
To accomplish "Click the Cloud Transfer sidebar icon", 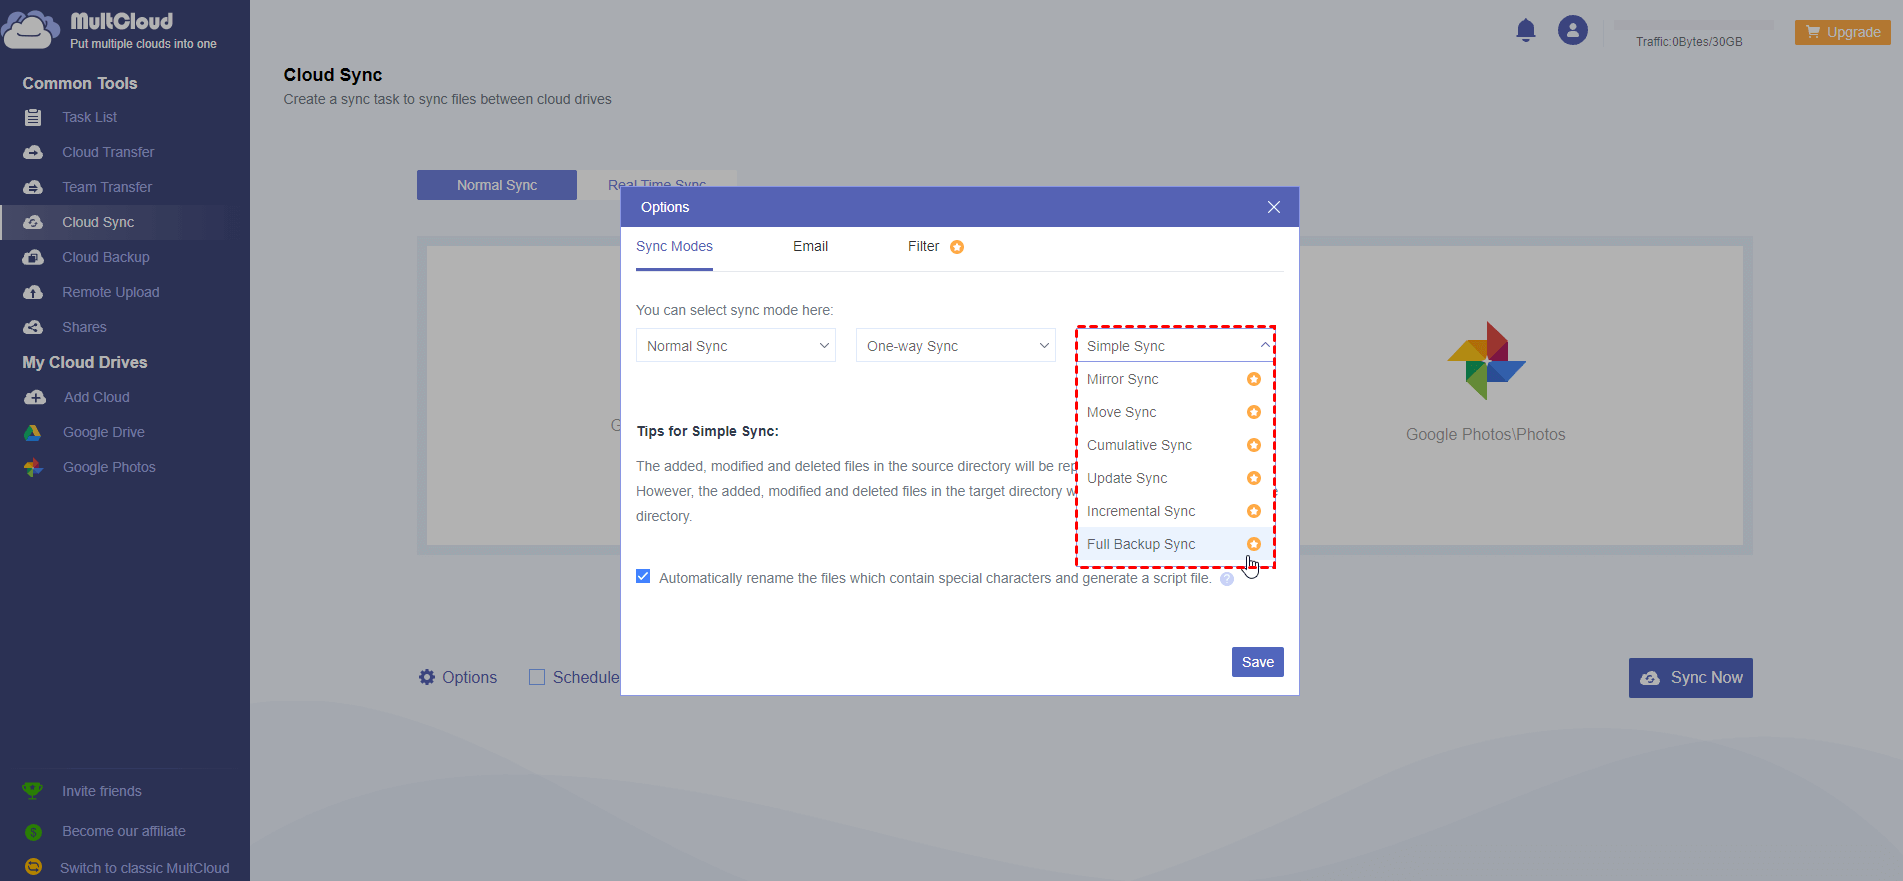I will click(x=33, y=153).
